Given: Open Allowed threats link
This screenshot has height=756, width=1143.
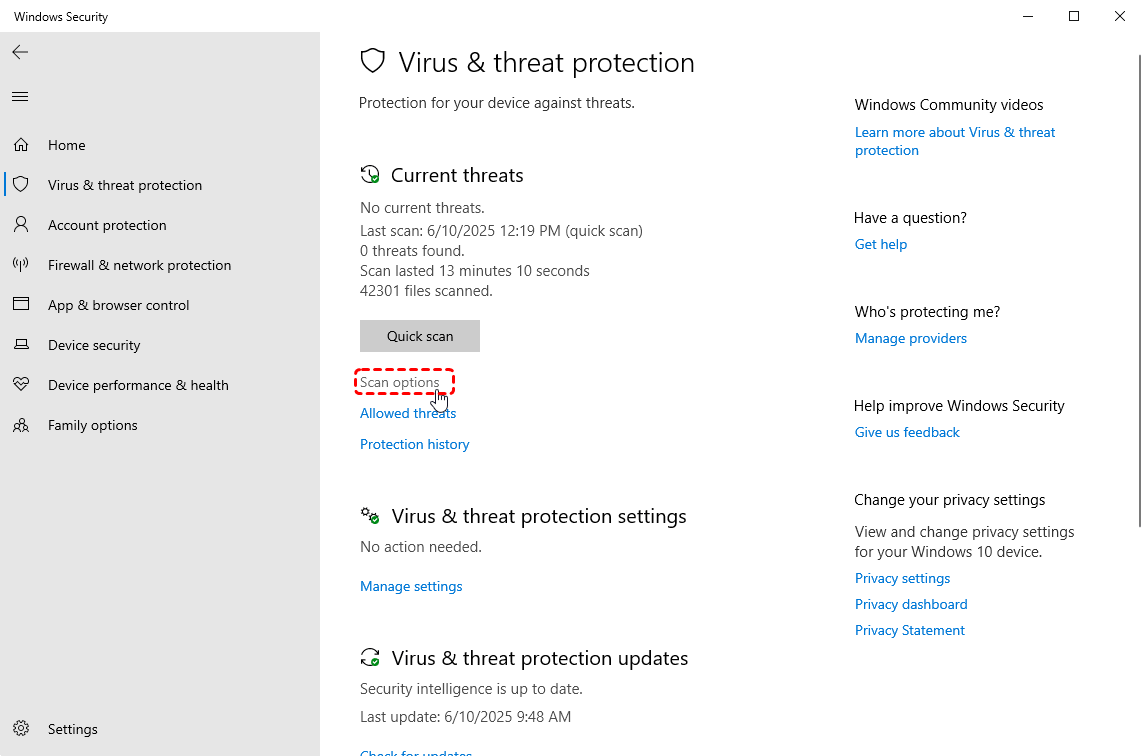Looking at the screenshot, I should click(408, 413).
